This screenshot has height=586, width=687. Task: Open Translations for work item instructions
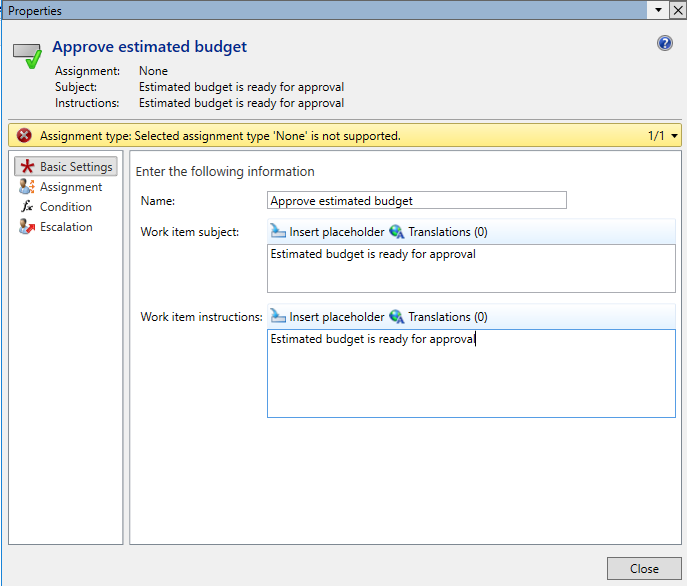[x=438, y=317]
